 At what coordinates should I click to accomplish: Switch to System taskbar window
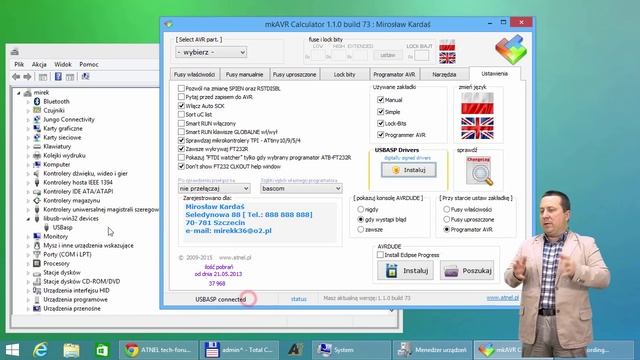coord(351,350)
